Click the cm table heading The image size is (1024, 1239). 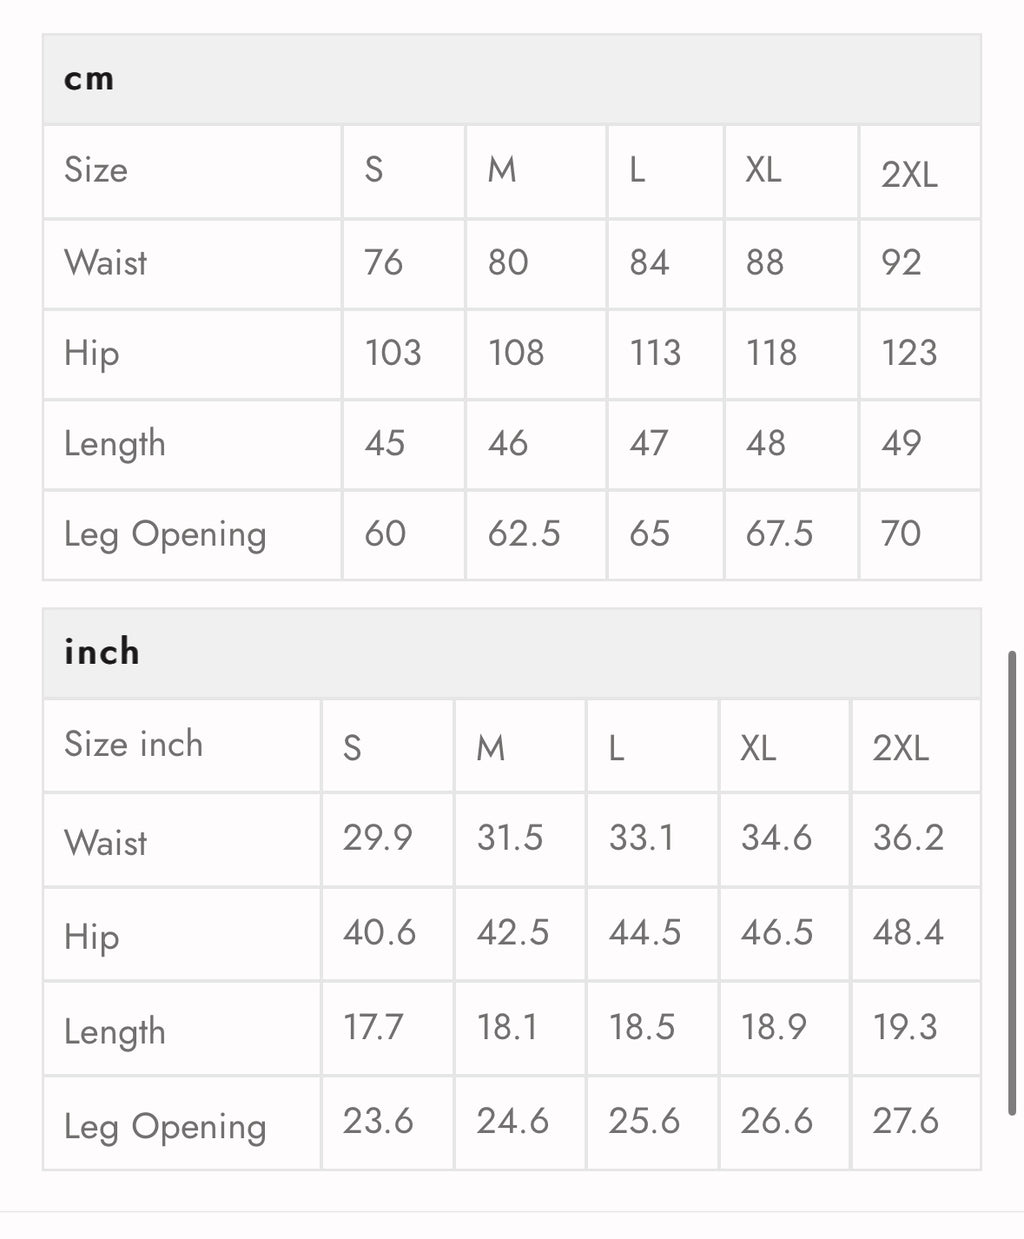tap(89, 79)
